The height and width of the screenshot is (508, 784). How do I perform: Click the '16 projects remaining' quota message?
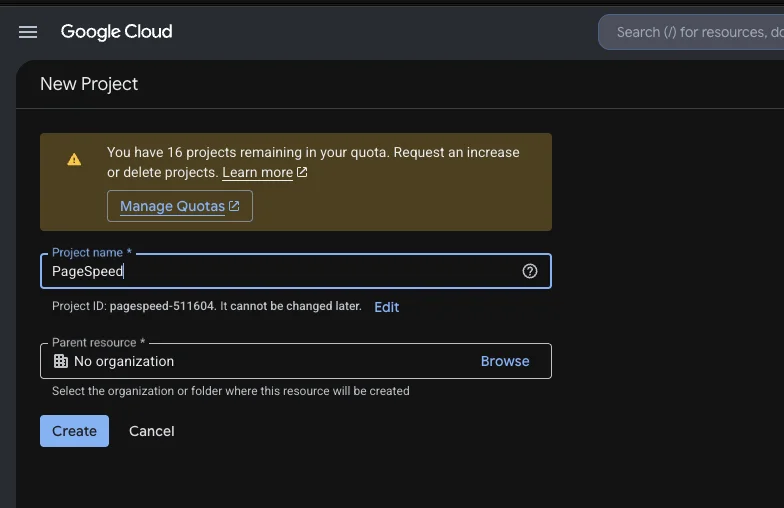tap(313, 162)
